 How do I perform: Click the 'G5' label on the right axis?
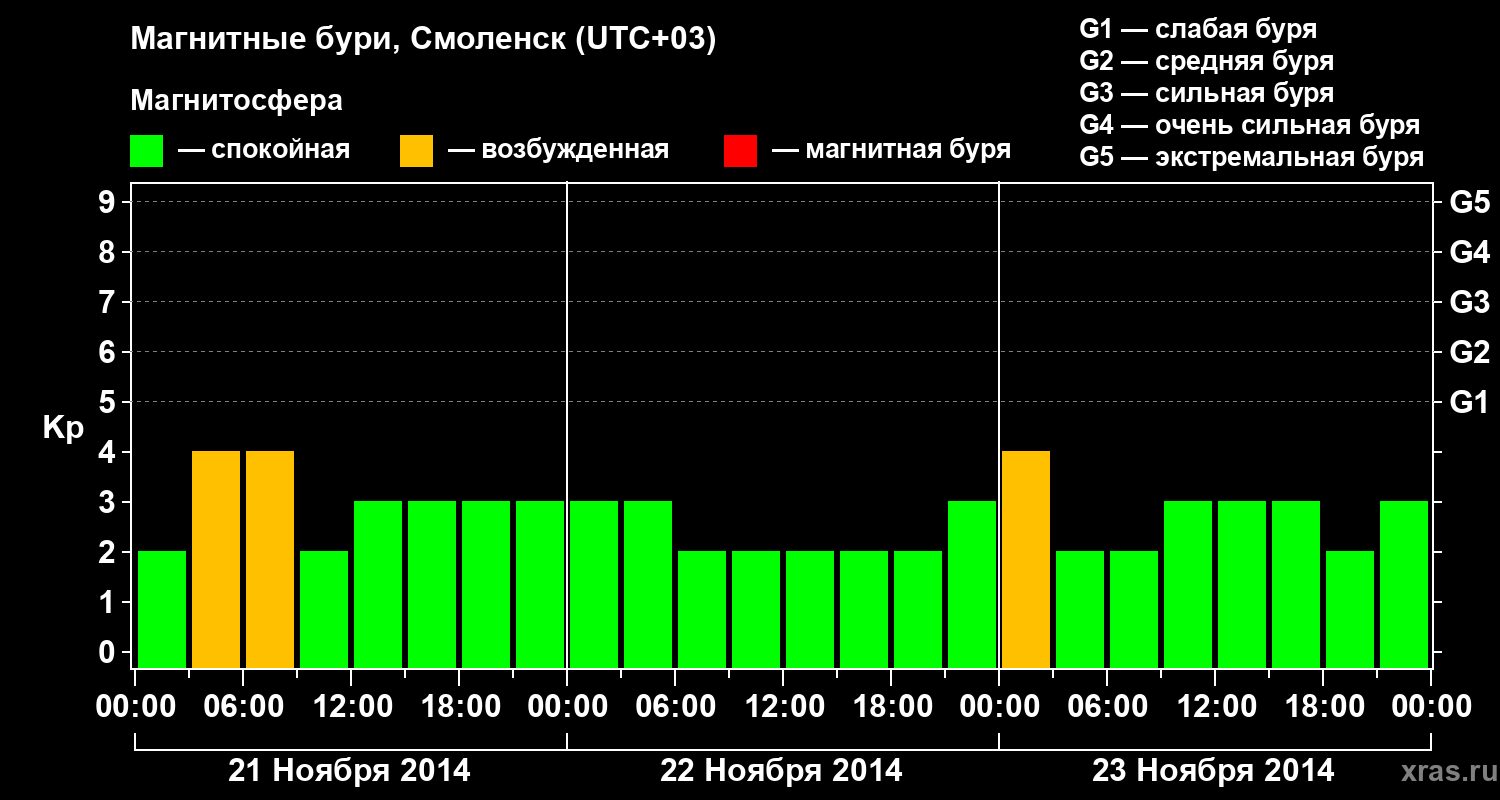point(1469,202)
